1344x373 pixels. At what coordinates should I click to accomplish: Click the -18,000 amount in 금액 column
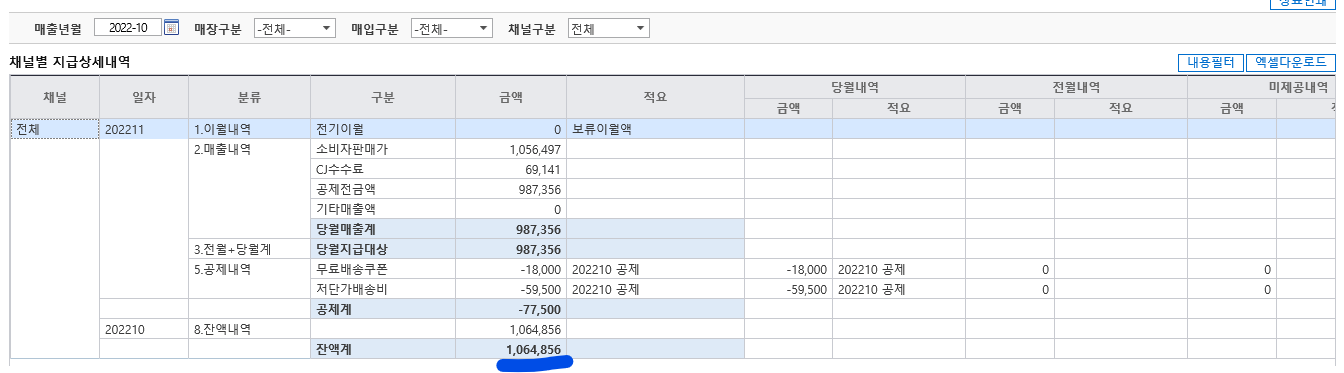tap(511, 269)
